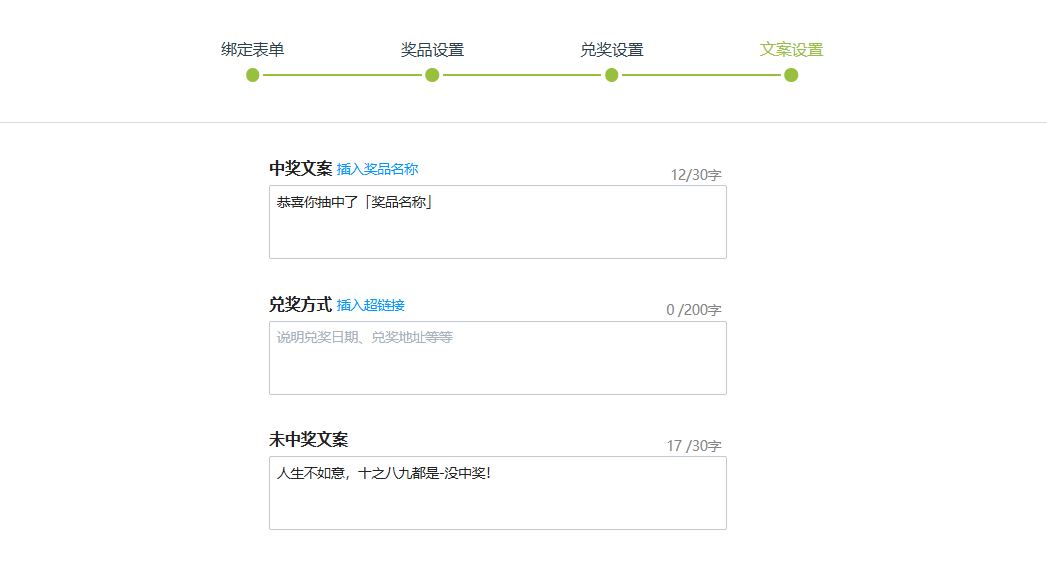Open the 兑奖设置 step label
This screenshot has height=562, width=1047.
(611, 50)
